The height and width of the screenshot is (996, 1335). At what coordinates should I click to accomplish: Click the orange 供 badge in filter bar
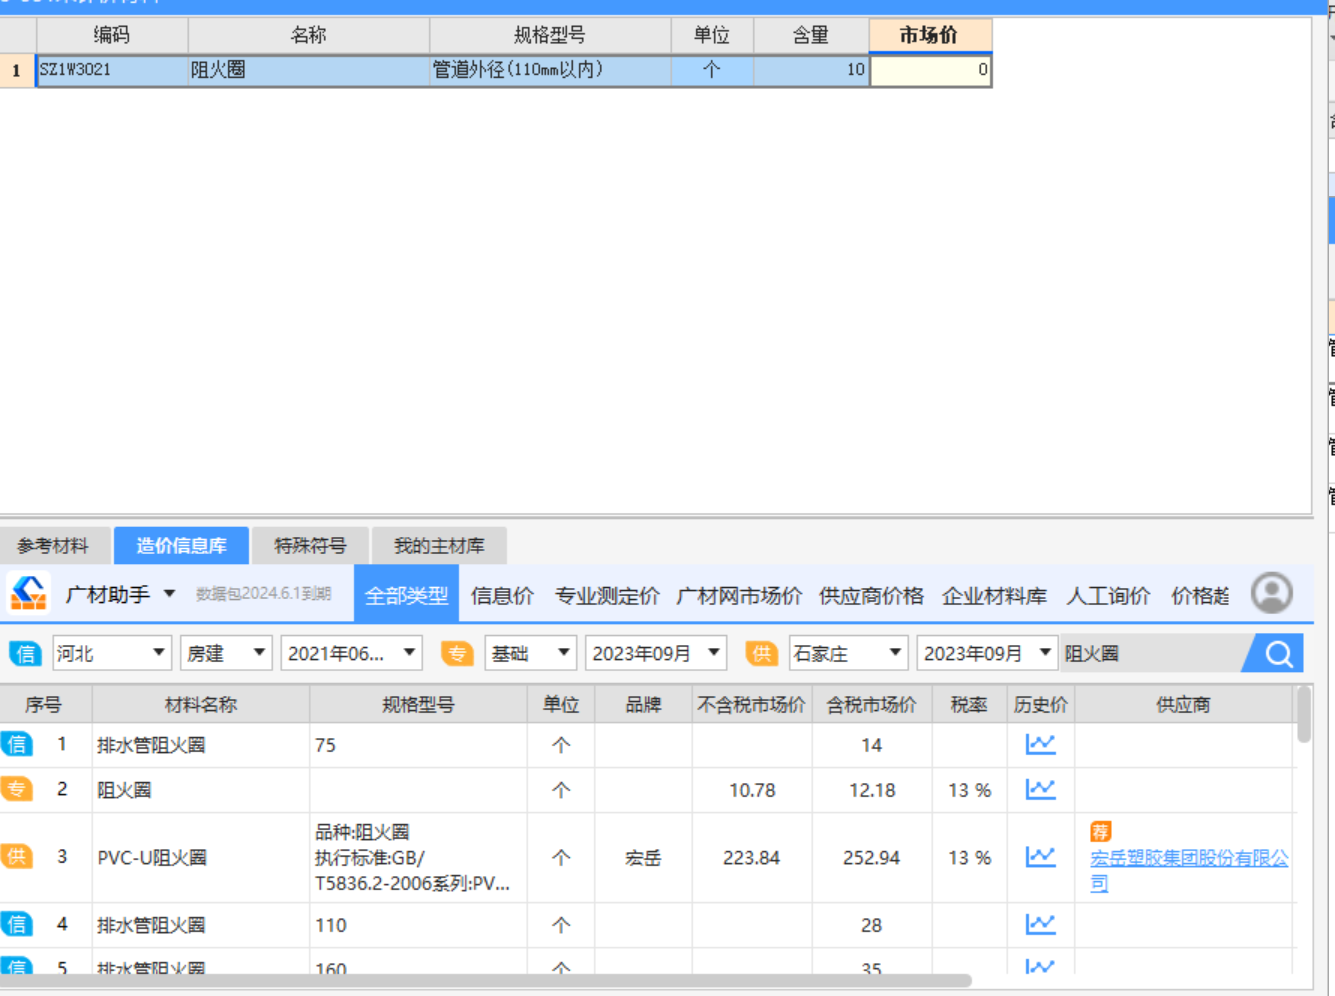point(761,654)
